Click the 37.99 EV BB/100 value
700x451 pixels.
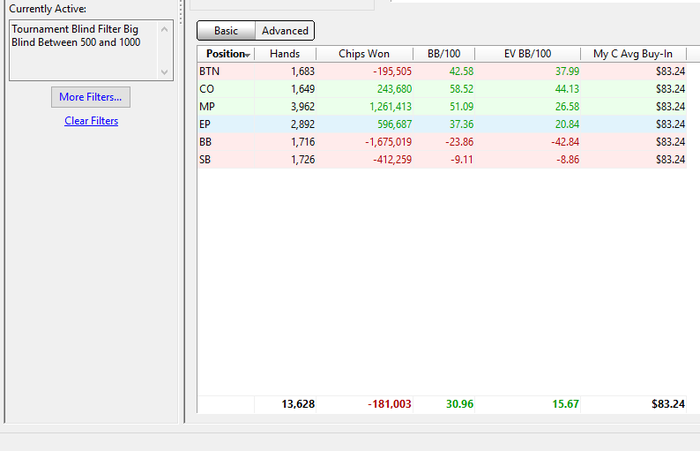(x=567, y=71)
